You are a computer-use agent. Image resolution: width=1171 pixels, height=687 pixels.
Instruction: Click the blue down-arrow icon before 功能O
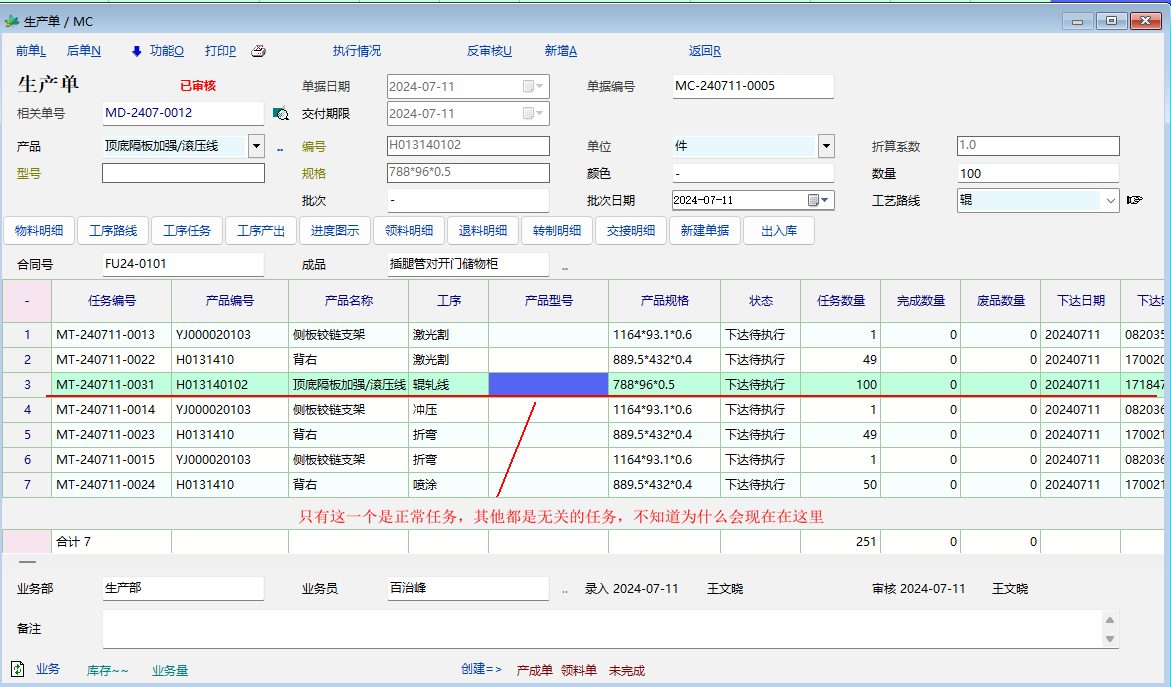coord(137,51)
